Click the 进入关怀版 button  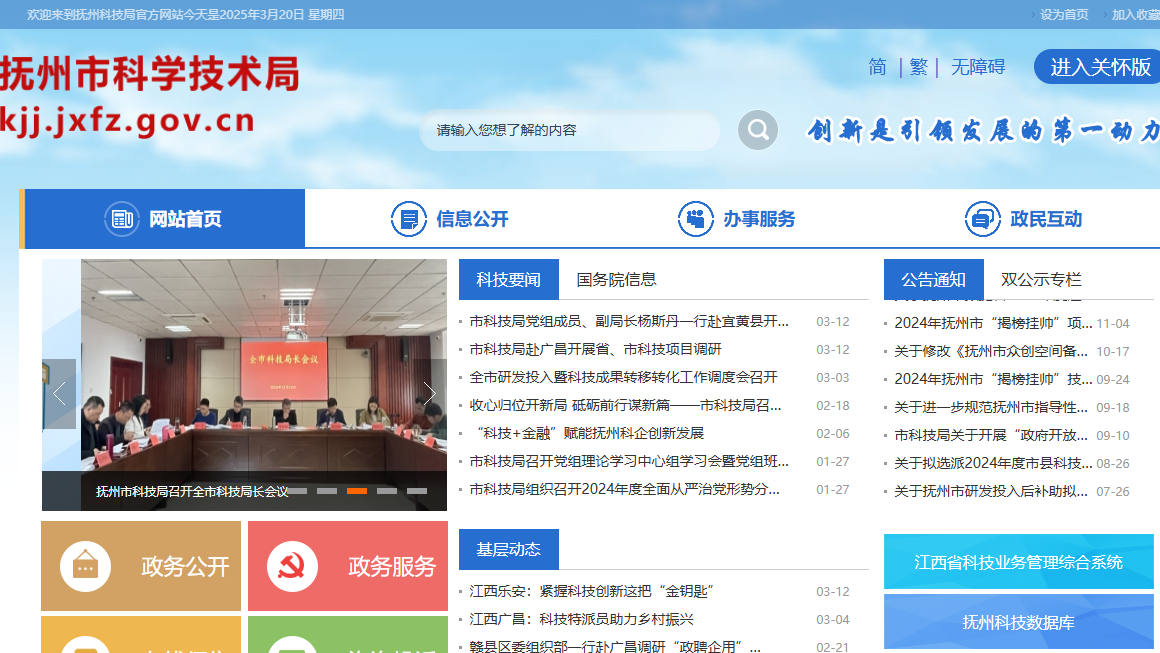pos(1099,67)
